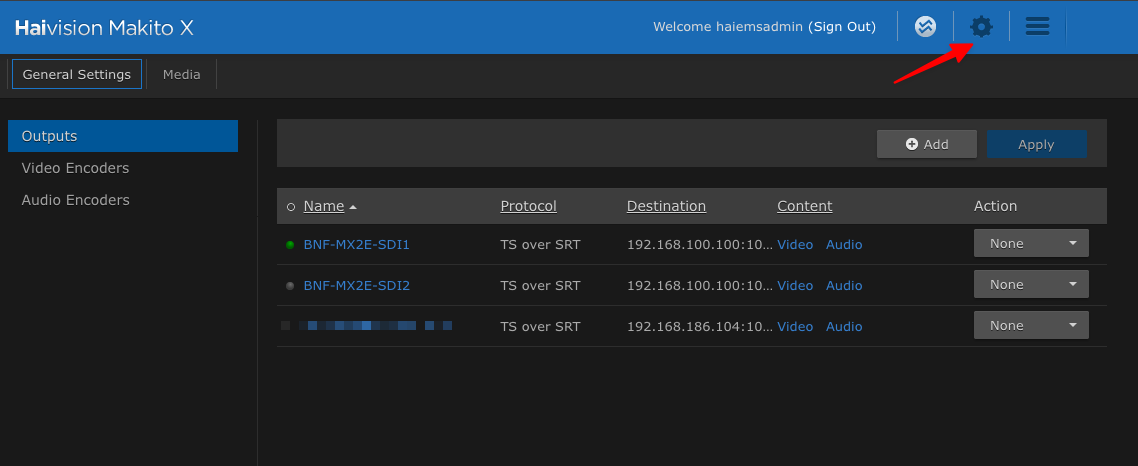Open the BNF-MX2E-SDI1 output
Image resolution: width=1138 pixels, height=466 pixels.
[x=356, y=245]
